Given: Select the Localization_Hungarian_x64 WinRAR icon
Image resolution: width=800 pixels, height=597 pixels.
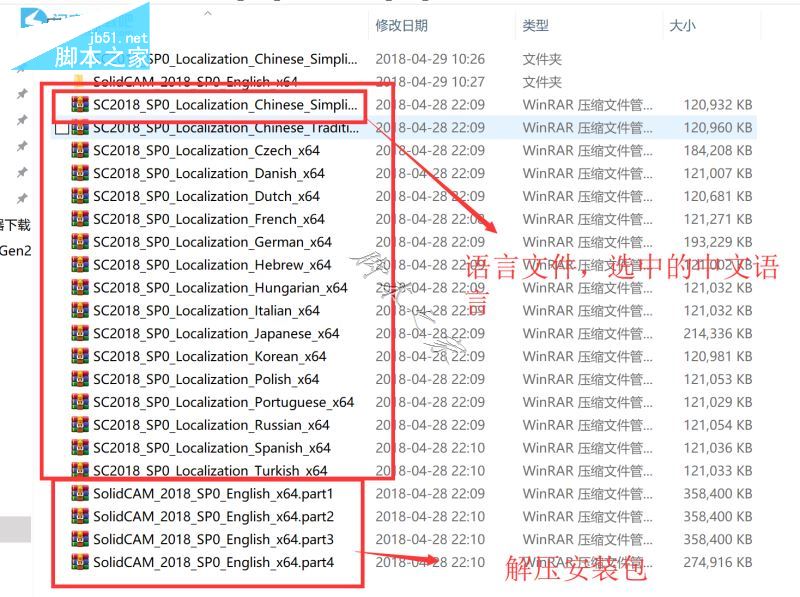Looking at the screenshot, I should coord(80,288).
